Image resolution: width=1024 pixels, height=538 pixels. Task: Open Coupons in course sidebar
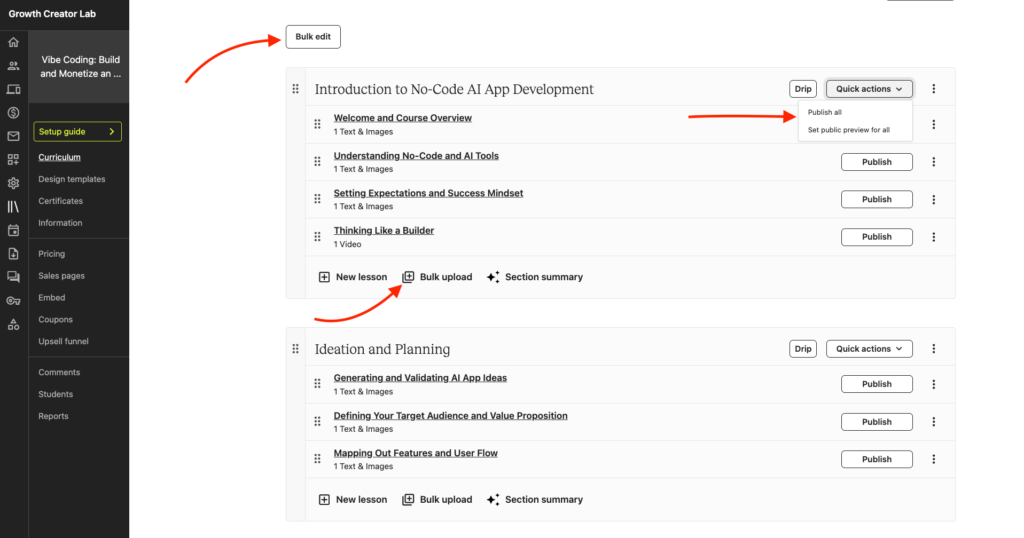(55, 319)
